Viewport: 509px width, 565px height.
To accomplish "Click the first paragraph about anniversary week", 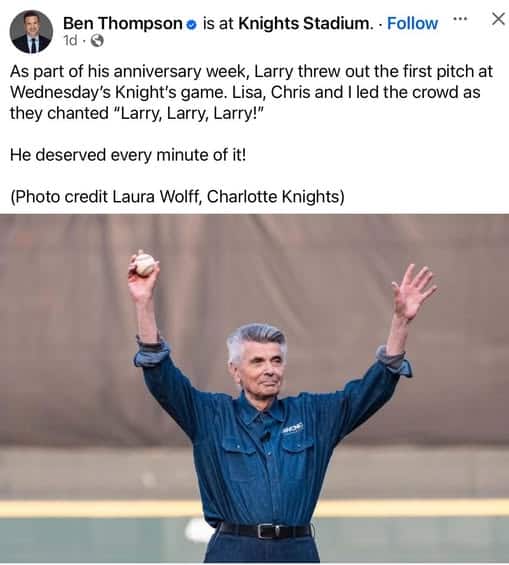I will coord(251,92).
